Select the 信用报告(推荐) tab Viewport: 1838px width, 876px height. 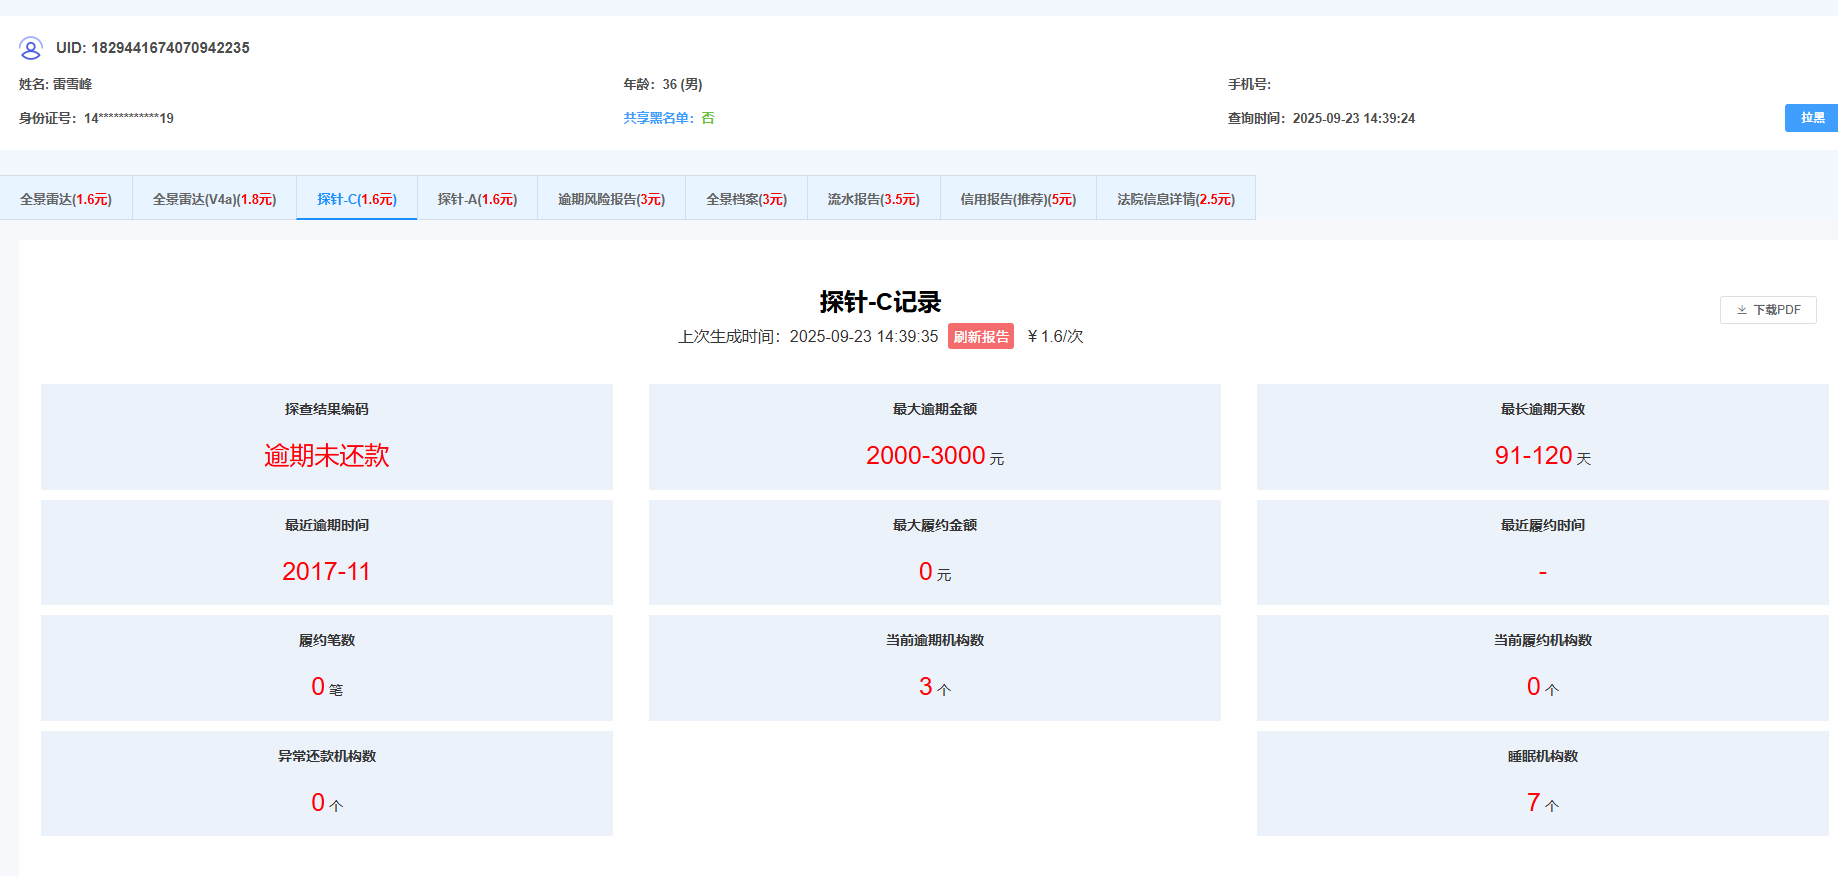click(1018, 199)
